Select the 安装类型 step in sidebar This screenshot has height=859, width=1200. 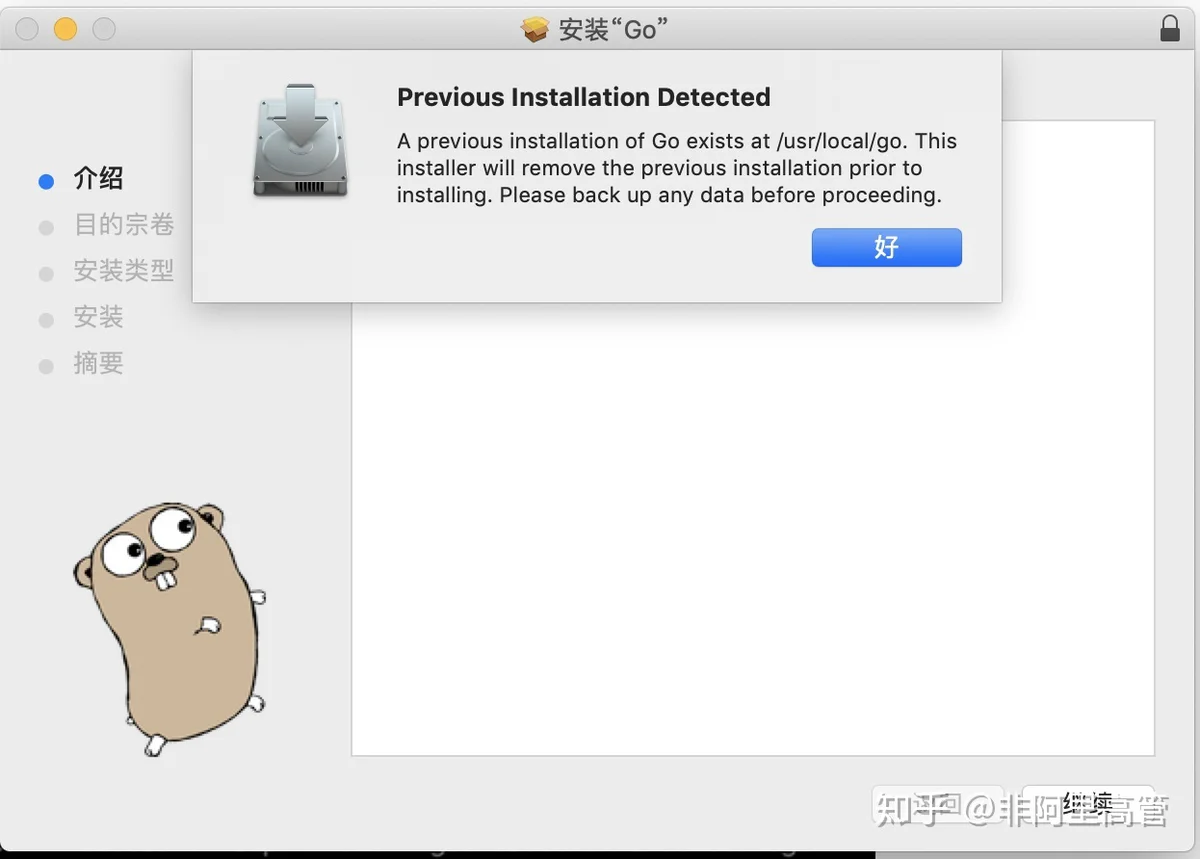tap(124, 271)
